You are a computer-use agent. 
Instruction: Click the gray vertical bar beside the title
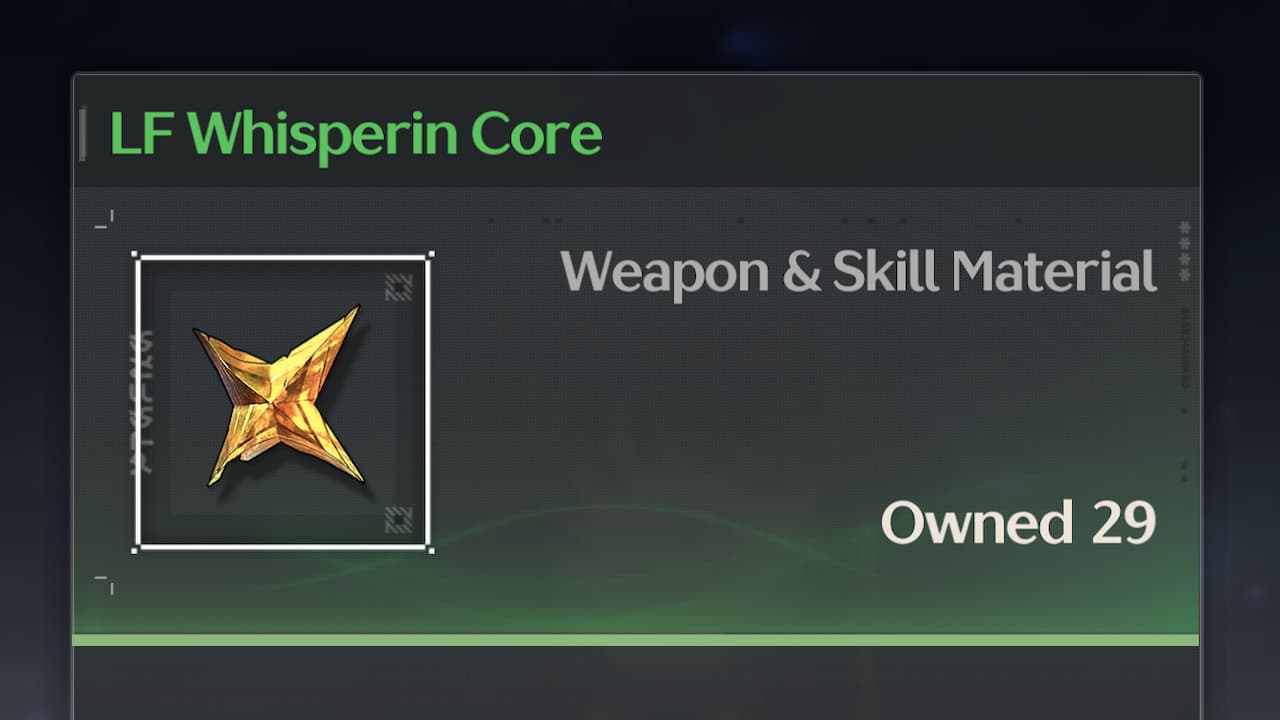pos(82,134)
